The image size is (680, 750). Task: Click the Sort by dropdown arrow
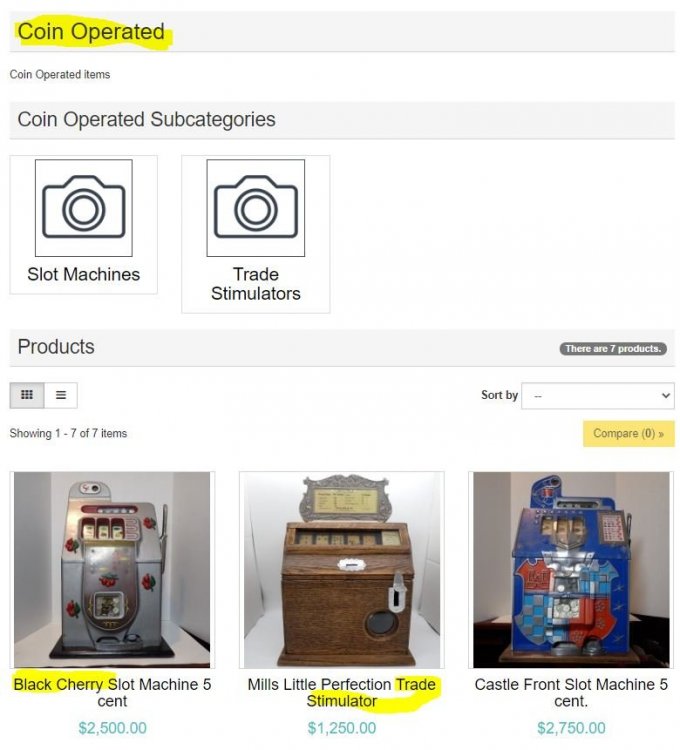point(665,396)
